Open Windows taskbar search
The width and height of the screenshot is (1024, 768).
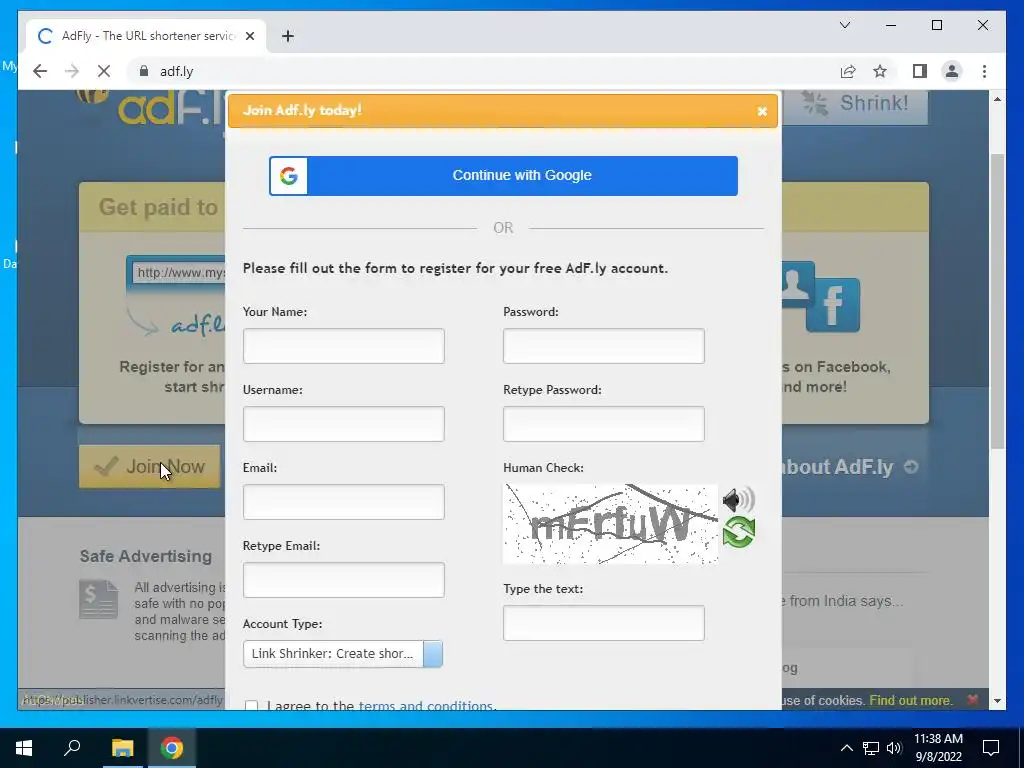click(x=72, y=748)
